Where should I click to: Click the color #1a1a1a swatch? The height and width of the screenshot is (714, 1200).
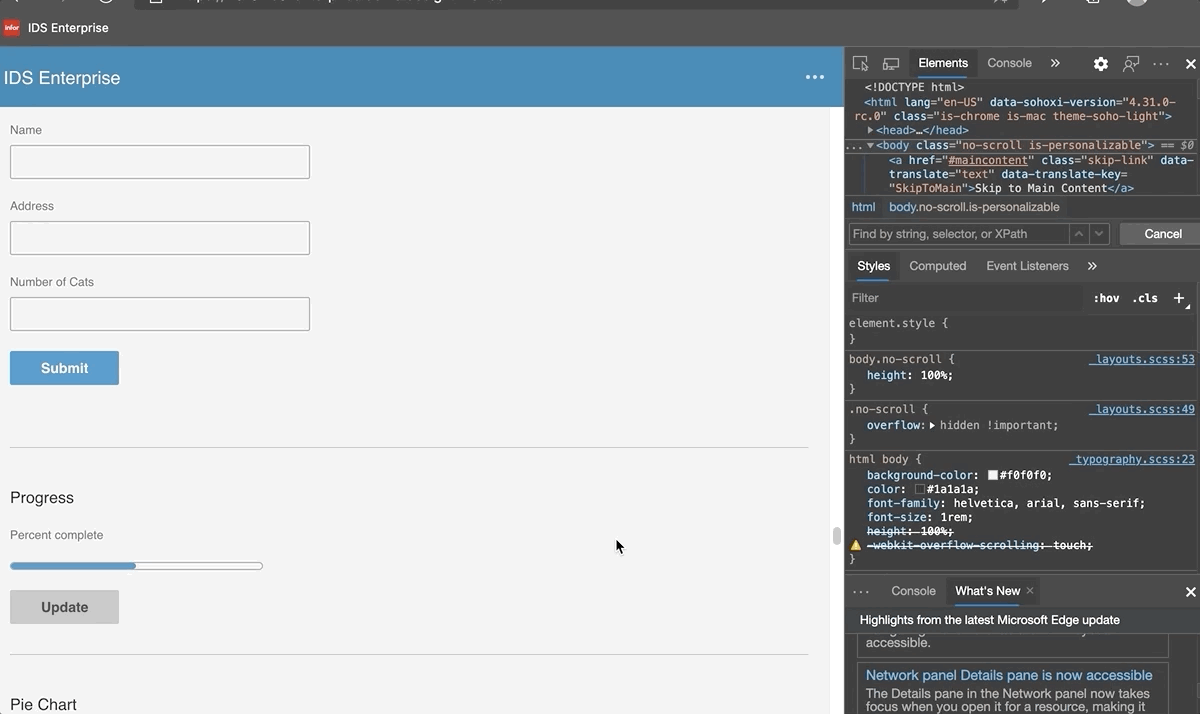pyautogui.click(x=920, y=489)
